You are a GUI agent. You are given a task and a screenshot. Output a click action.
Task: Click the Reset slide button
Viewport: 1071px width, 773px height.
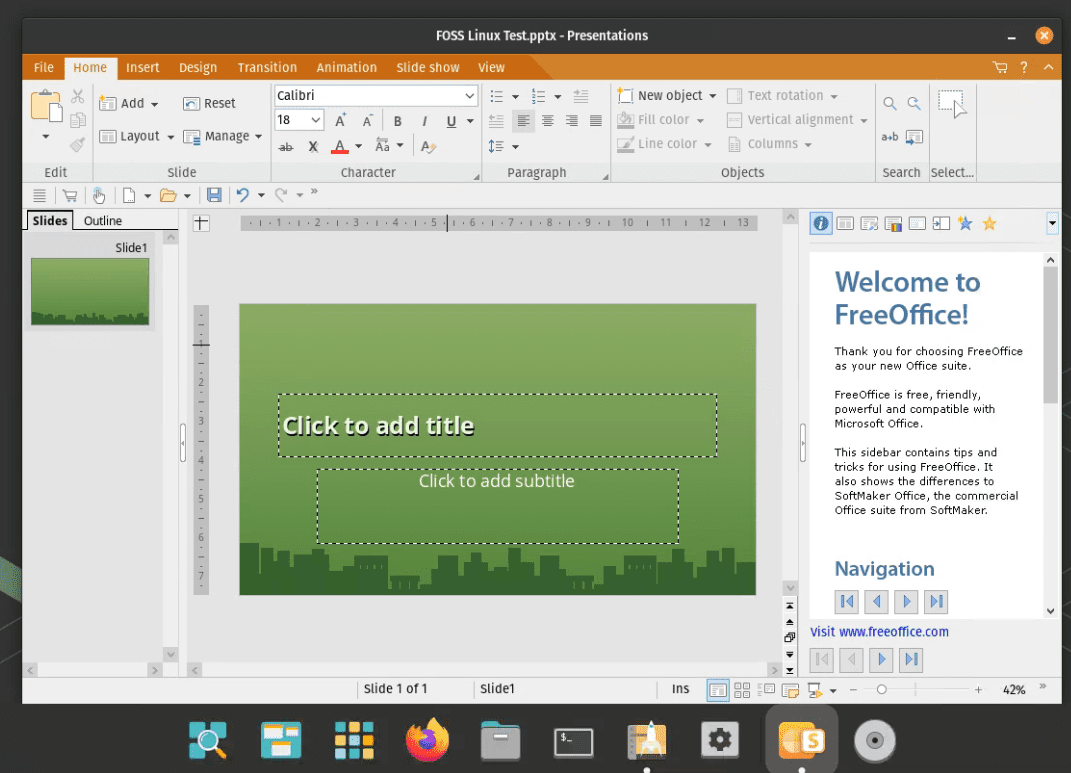click(x=209, y=103)
